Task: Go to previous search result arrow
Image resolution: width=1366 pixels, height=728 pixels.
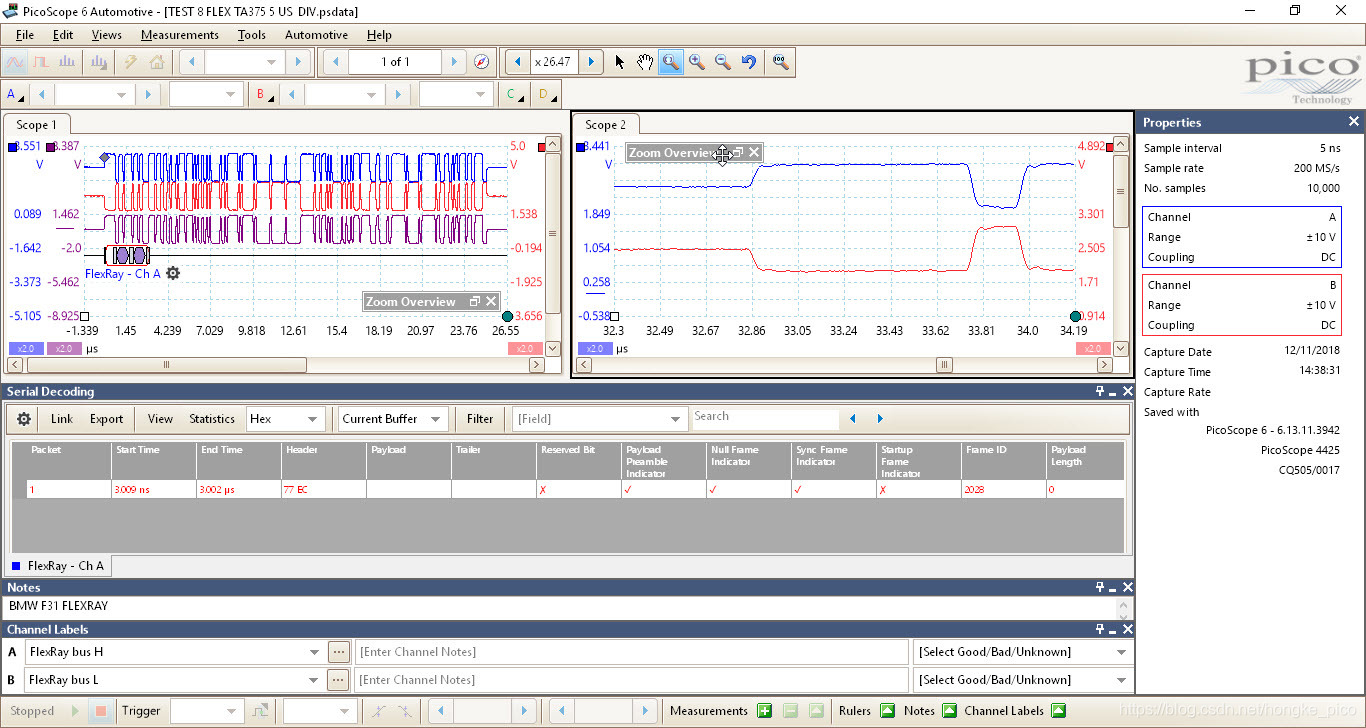Action: point(852,419)
